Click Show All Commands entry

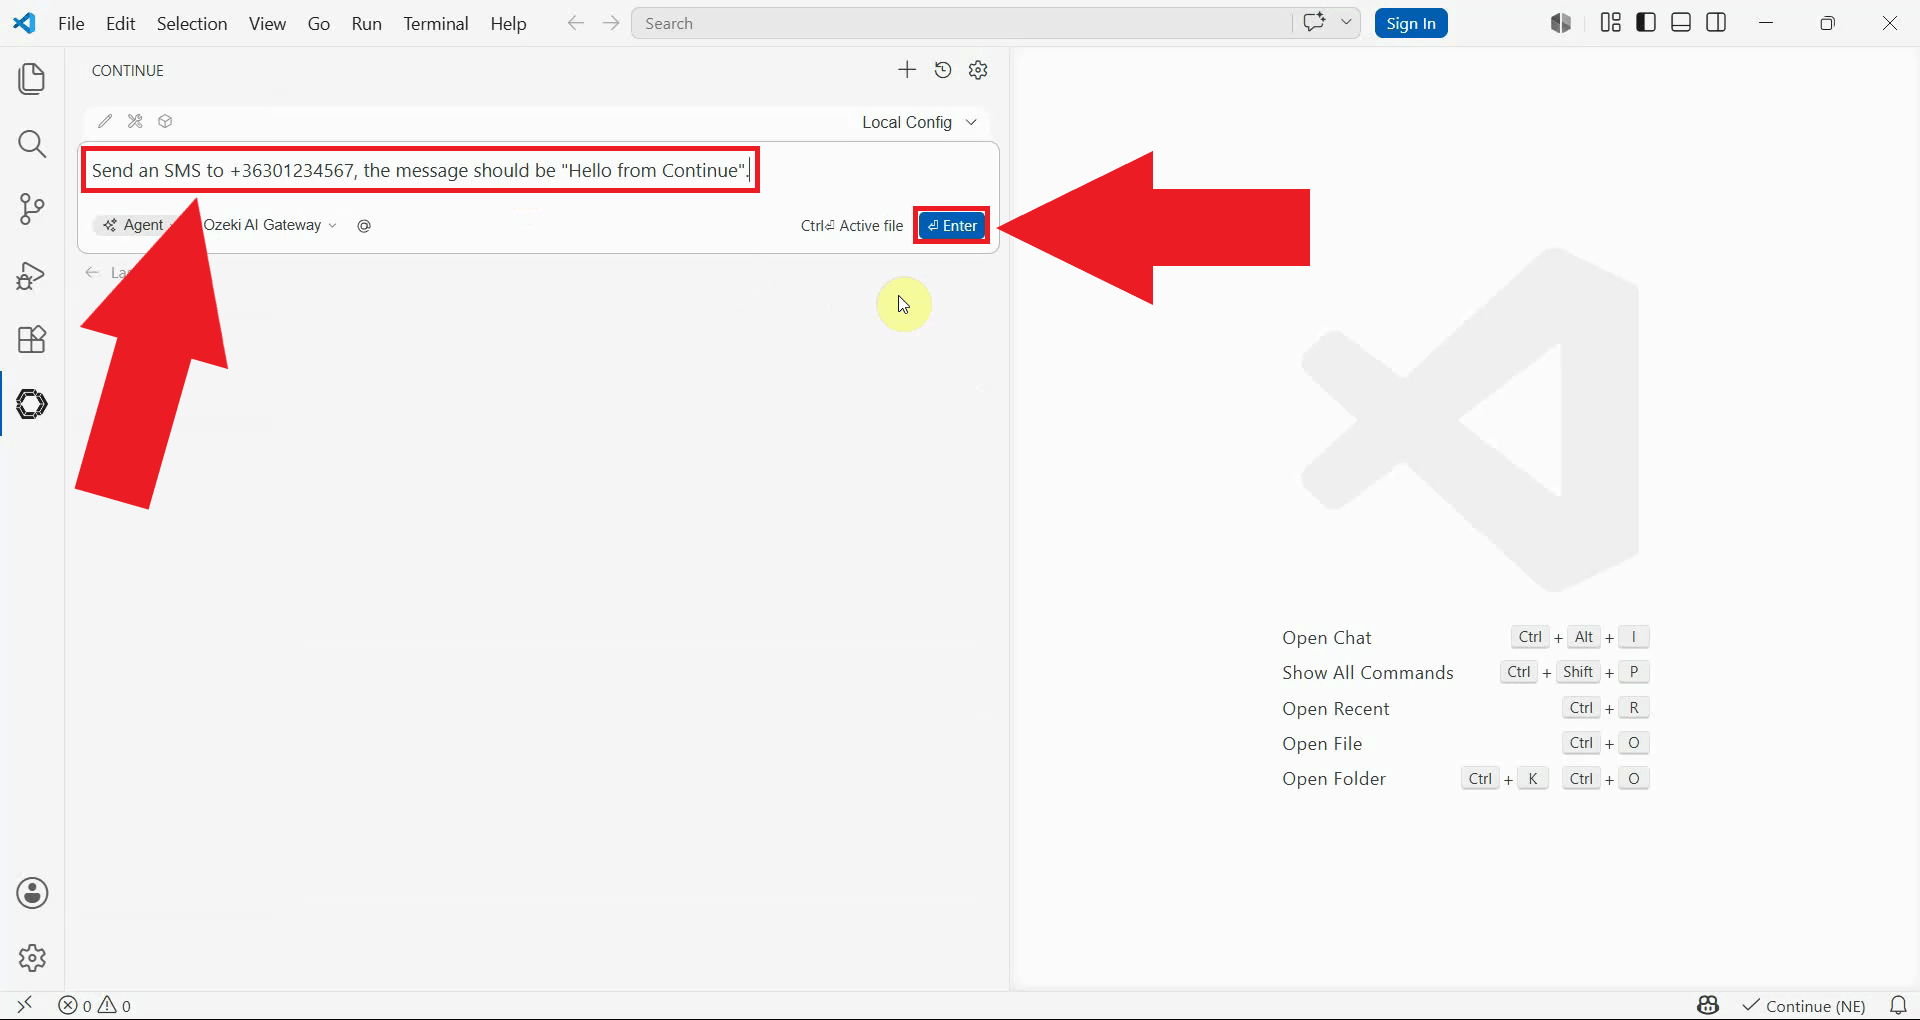[1368, 673]
